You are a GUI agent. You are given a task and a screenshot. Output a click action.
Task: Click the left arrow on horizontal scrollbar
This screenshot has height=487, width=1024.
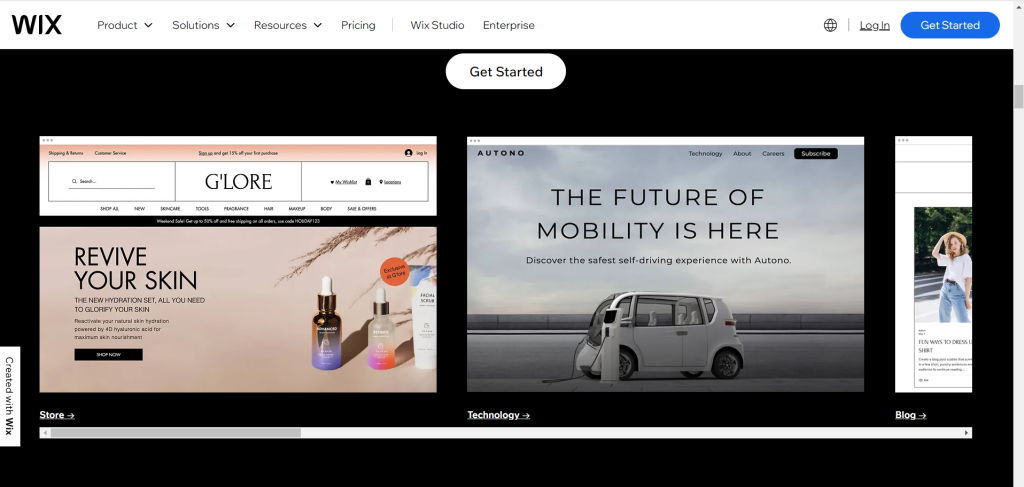coord(45,433)
